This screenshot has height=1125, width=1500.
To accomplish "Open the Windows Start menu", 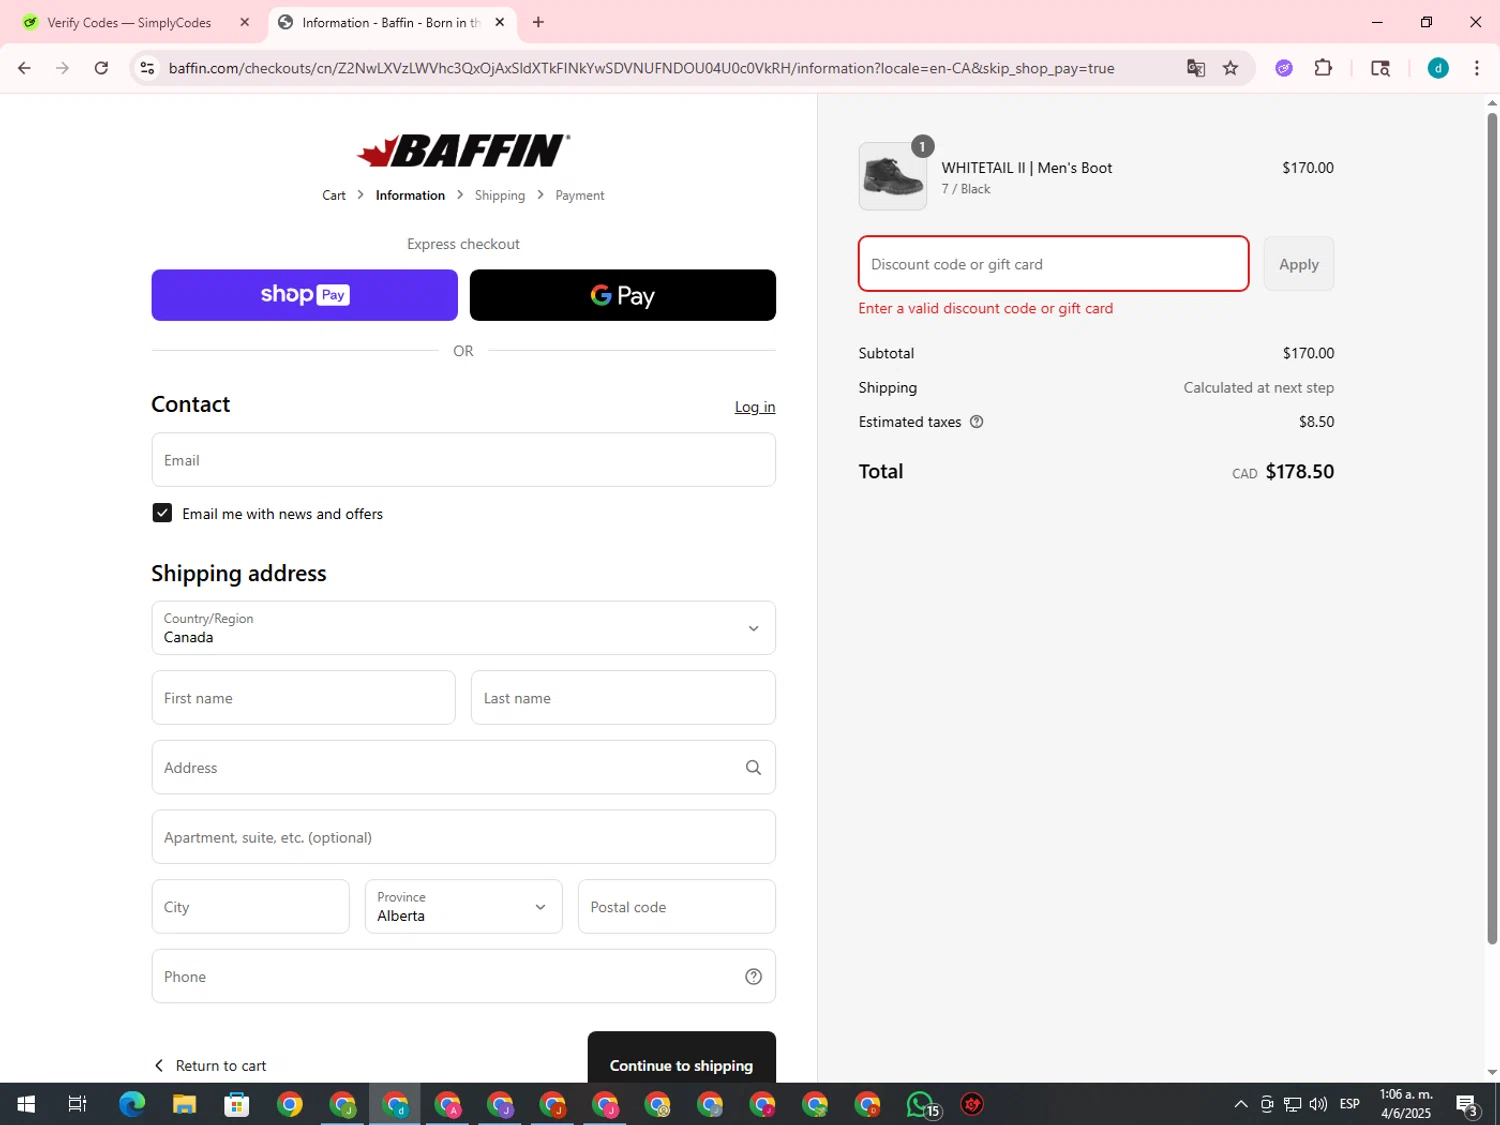I will click(x=26, y=1104).
